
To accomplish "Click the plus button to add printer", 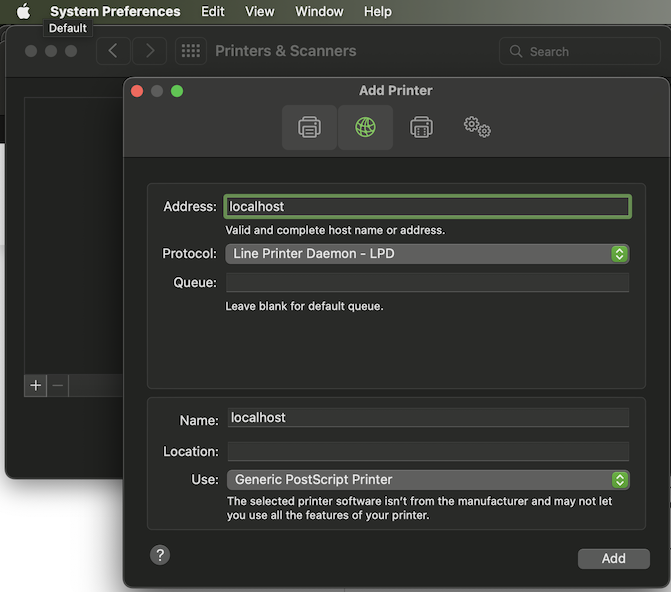I will (36, 385).
